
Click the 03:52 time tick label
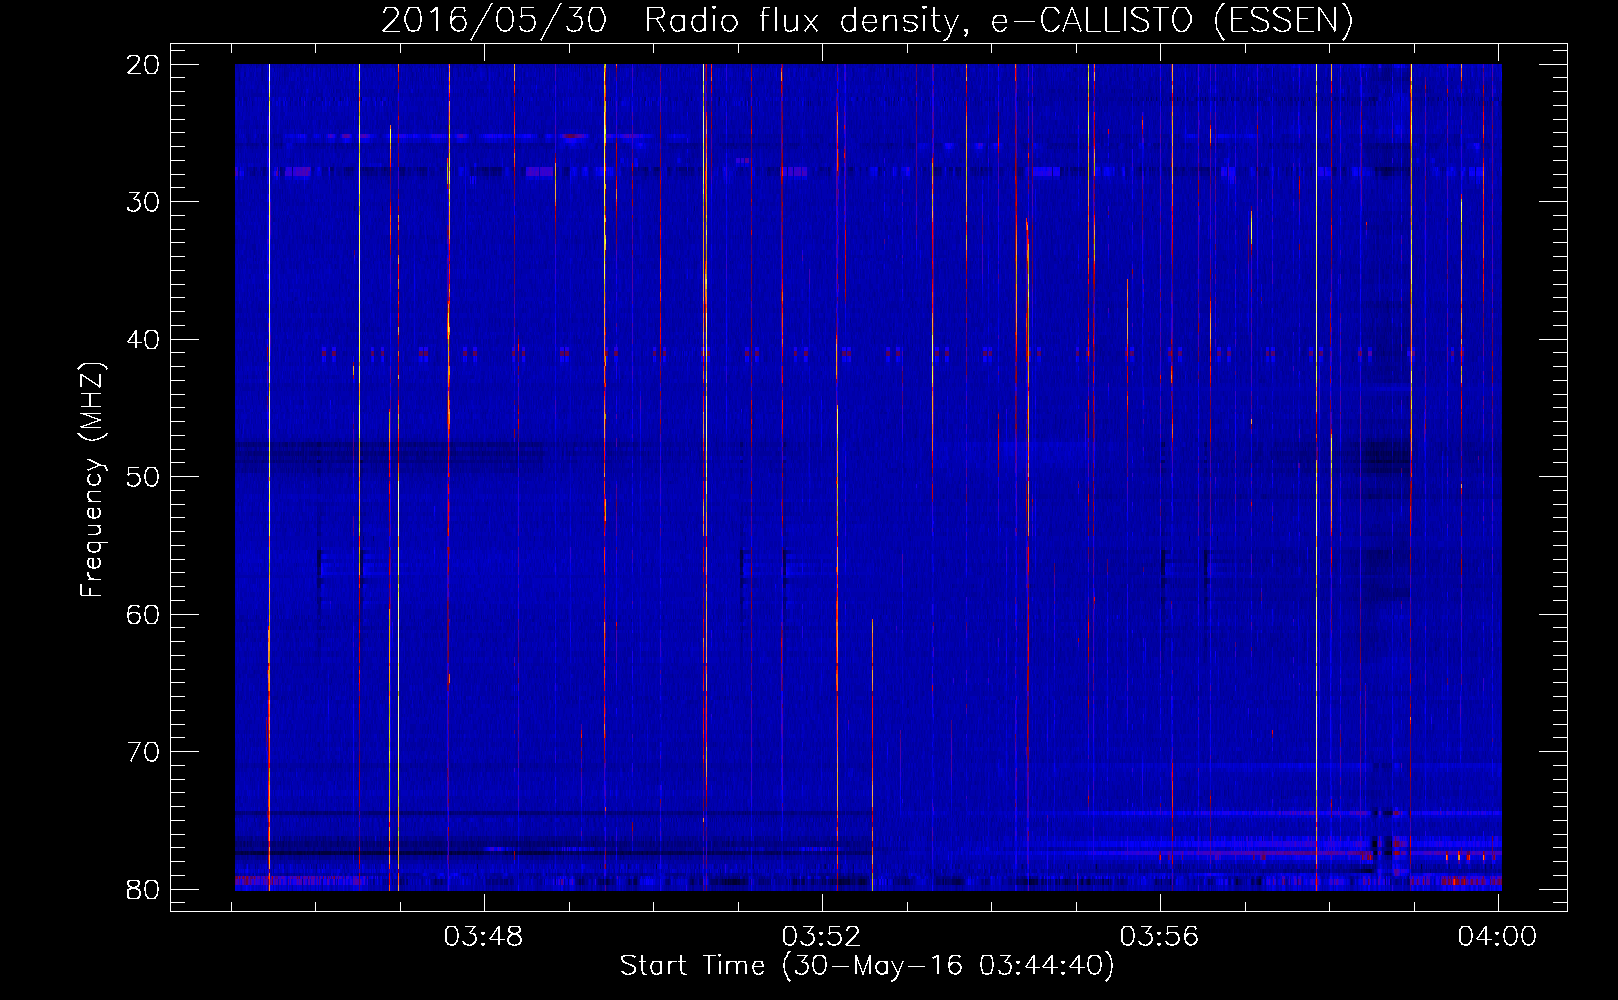coord(822,937)
